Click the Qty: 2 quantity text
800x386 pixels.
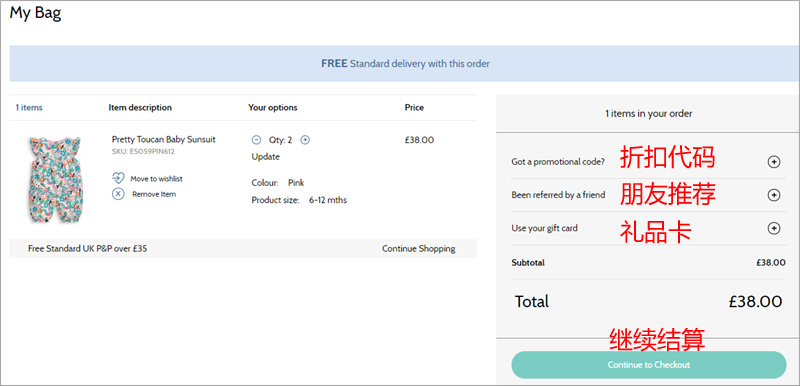[x=281, y=140]
